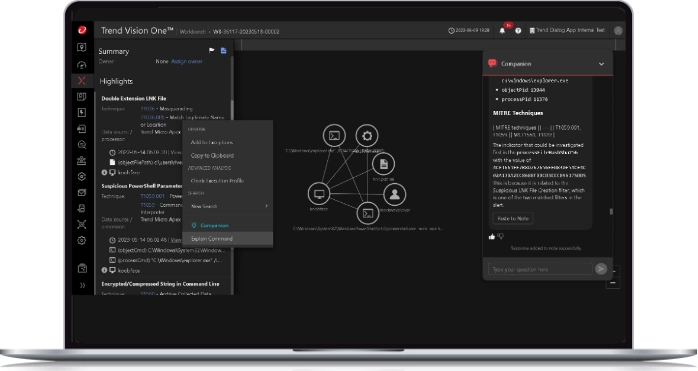Click the user avatar in top bar
Image resolution: width=698 pixels, height=371 pixels.
pyautogui.click(x=618, y=30)
